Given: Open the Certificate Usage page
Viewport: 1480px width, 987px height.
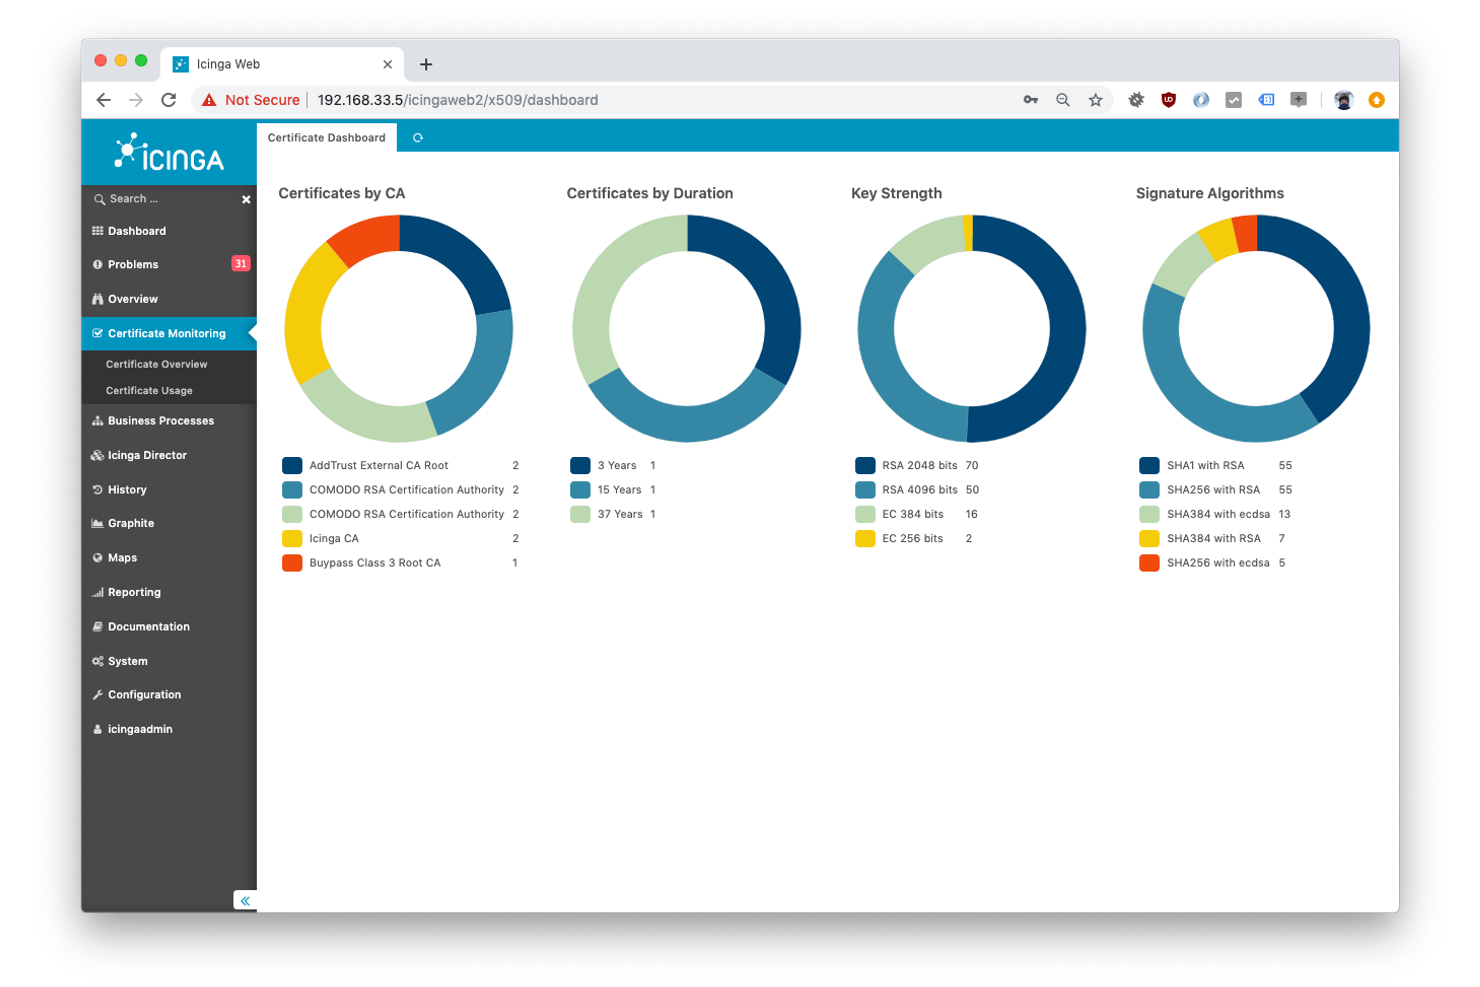Looking at the screenshot, I should coord(150,390).
